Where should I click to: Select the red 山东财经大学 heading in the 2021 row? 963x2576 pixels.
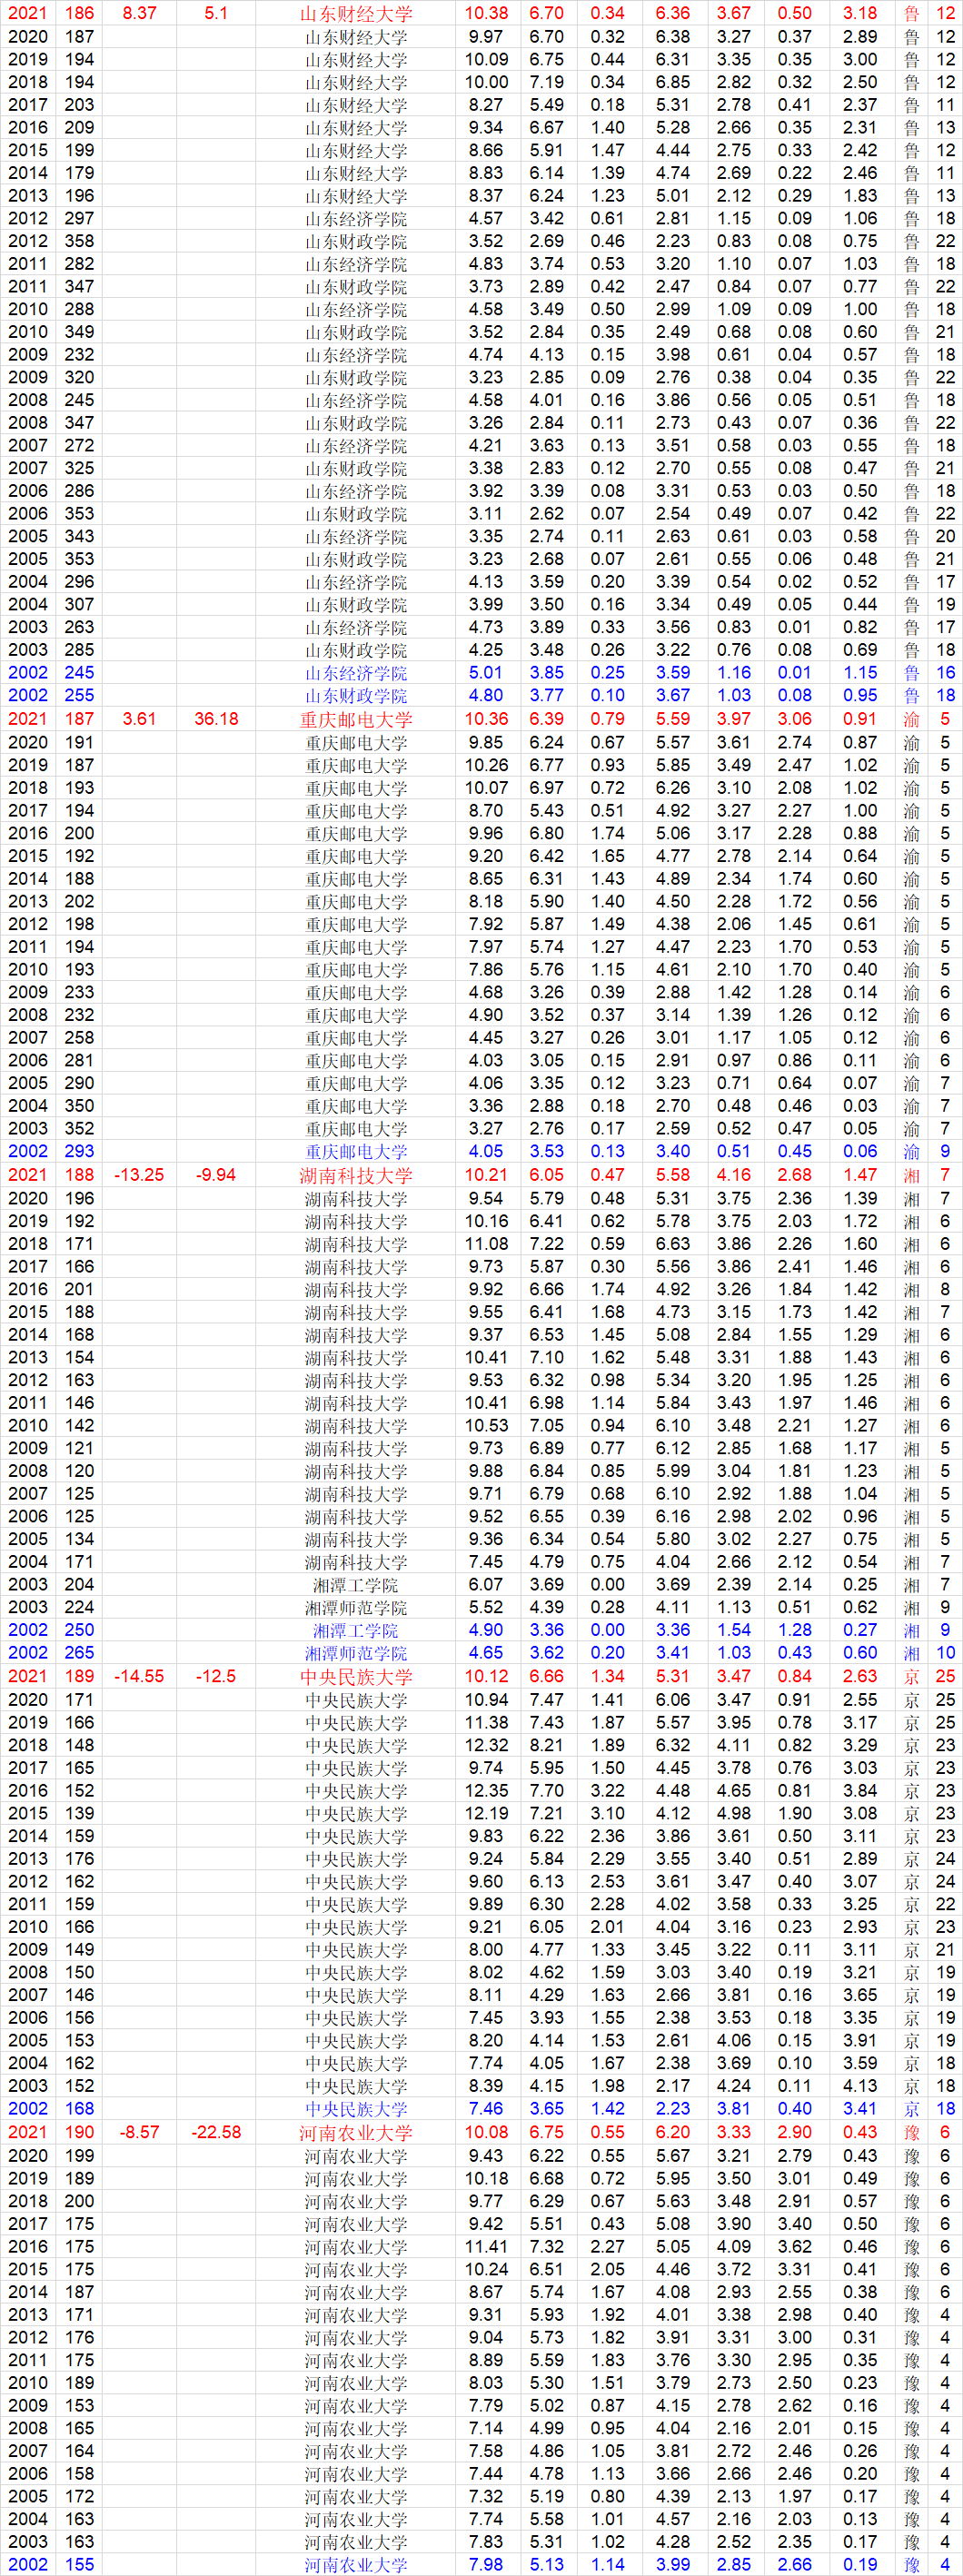click(x=356, y=14)
